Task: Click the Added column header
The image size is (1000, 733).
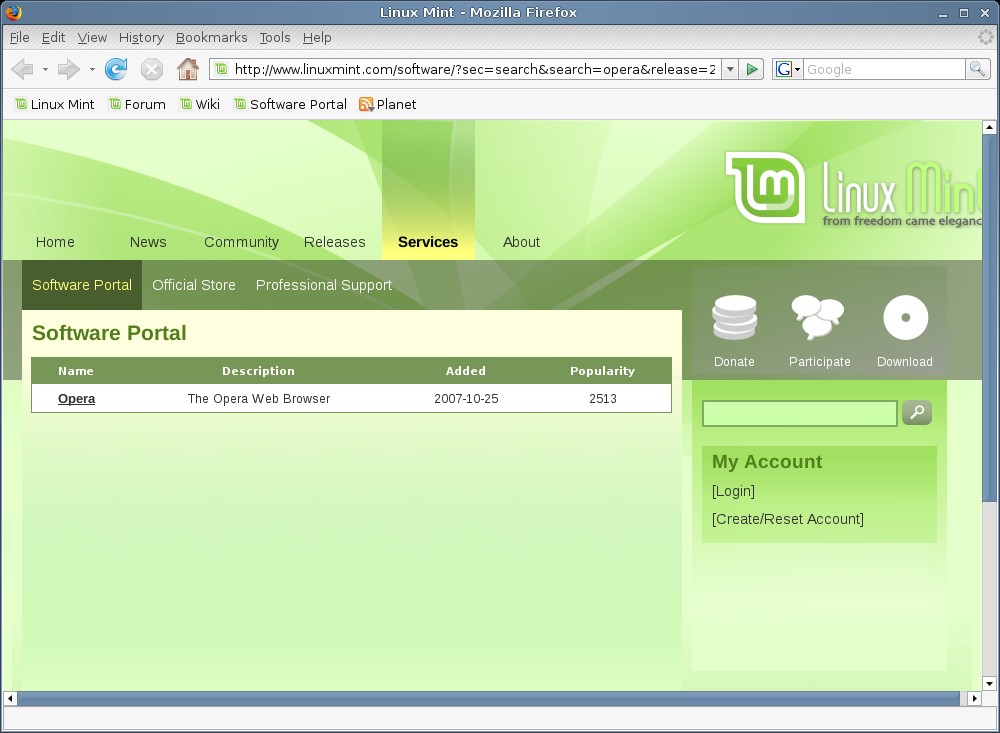Action: point(466,371)
